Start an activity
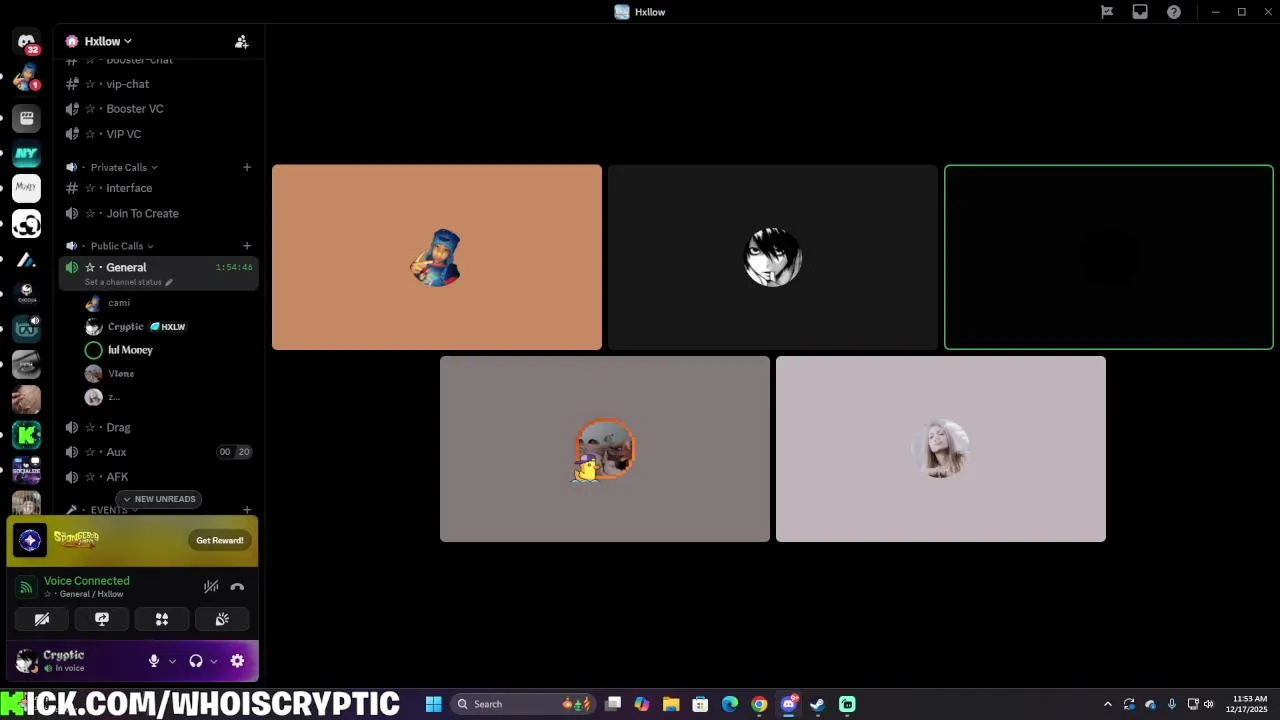The width and height of the screenshot is (1280, 720). (161, 619)
